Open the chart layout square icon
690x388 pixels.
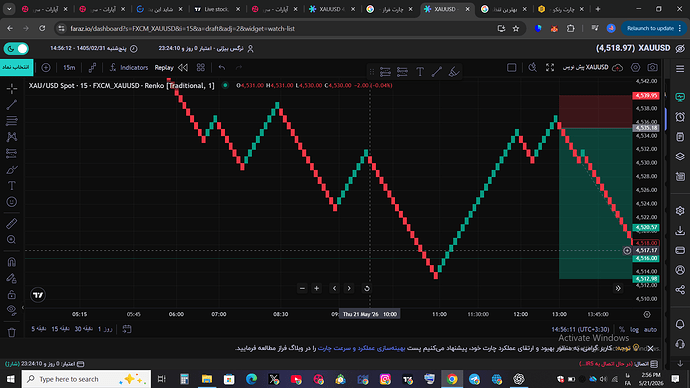tap(511, 68)
